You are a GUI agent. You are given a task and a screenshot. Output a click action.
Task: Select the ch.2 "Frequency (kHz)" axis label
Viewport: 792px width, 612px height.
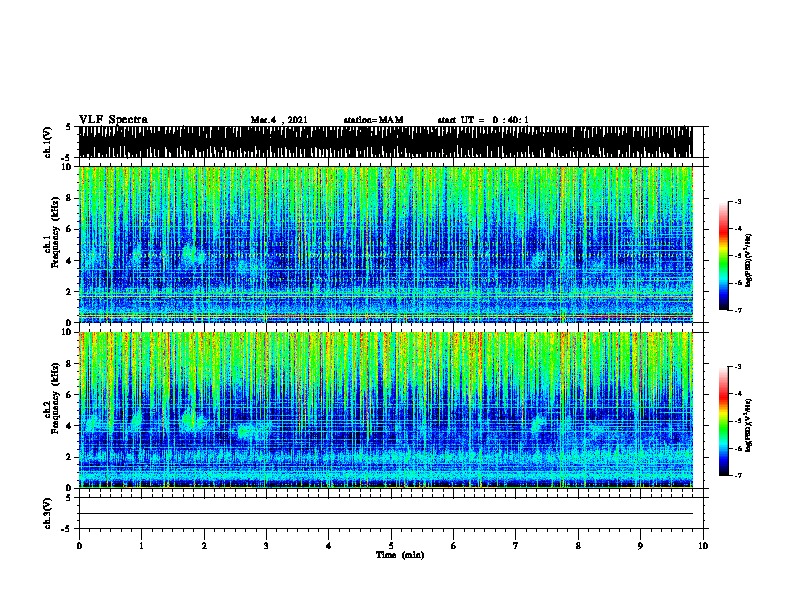coord(55,398)
